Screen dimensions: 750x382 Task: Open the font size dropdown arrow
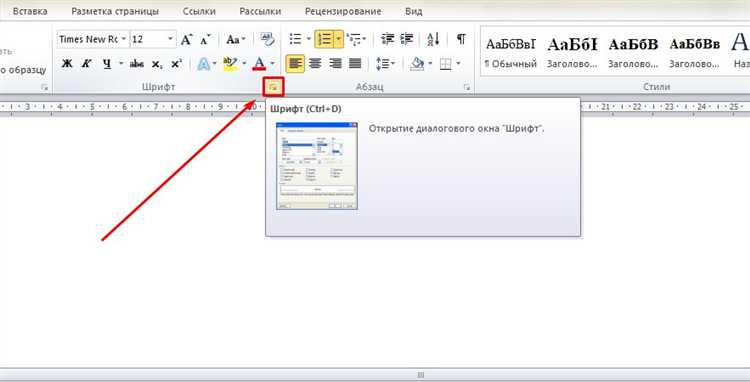(x=171, y=39)
